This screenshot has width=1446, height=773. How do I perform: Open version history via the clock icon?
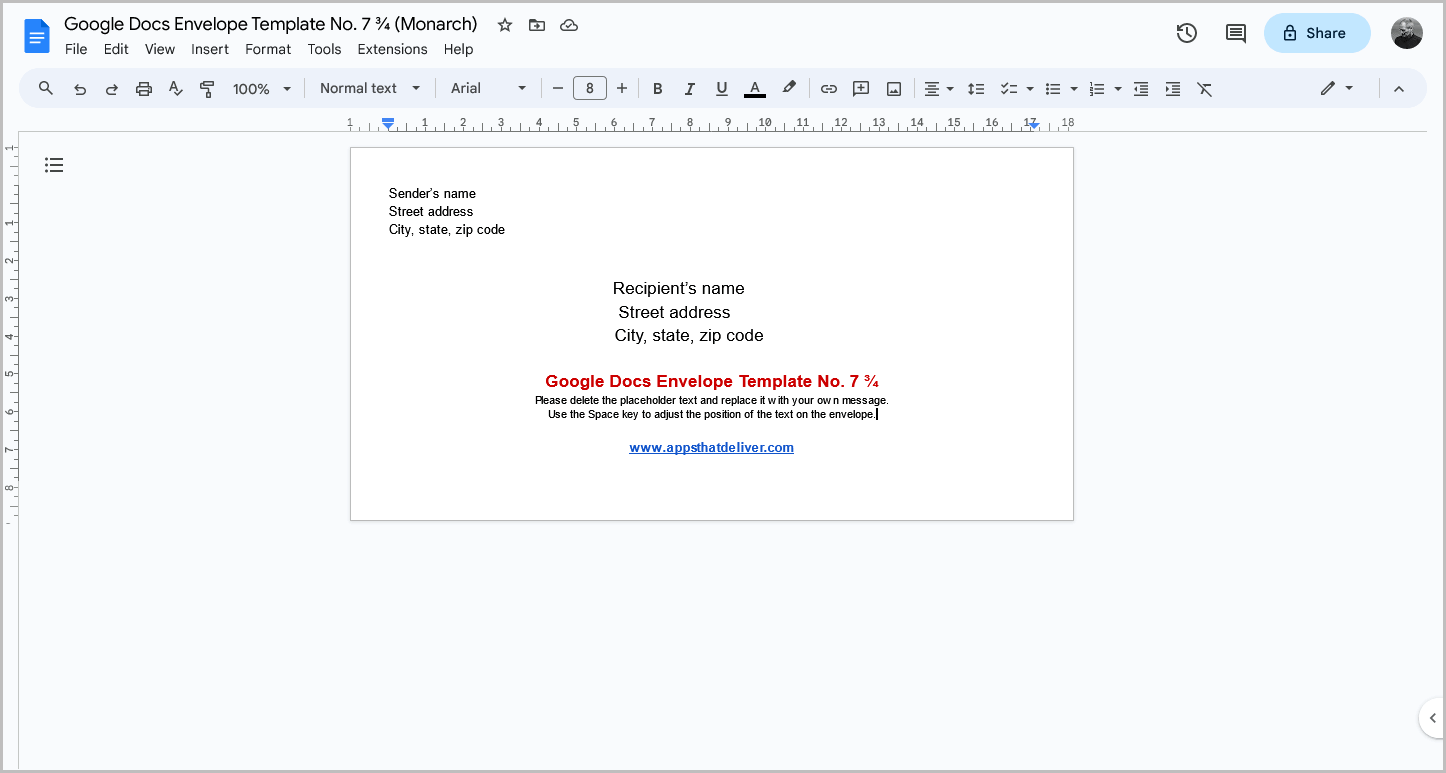[1186, 32]
